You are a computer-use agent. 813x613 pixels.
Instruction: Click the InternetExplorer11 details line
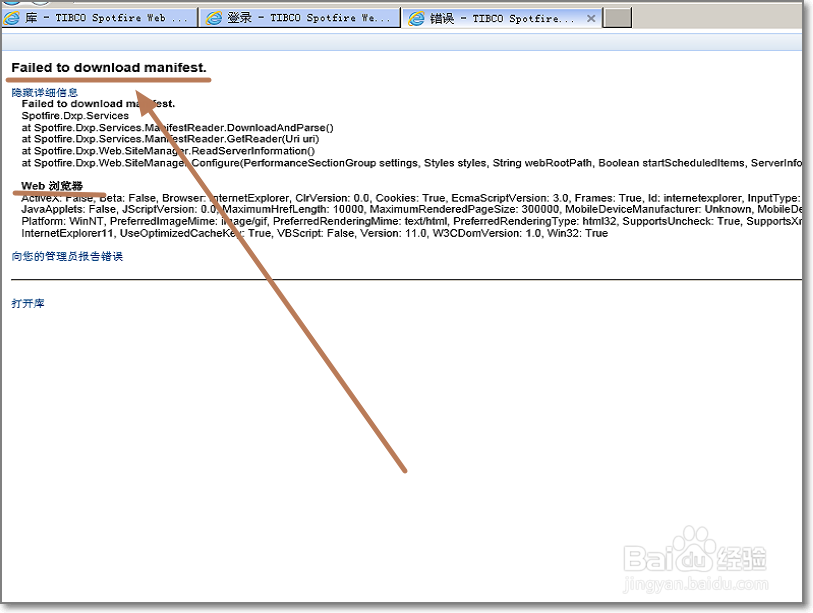coord(315,233)
